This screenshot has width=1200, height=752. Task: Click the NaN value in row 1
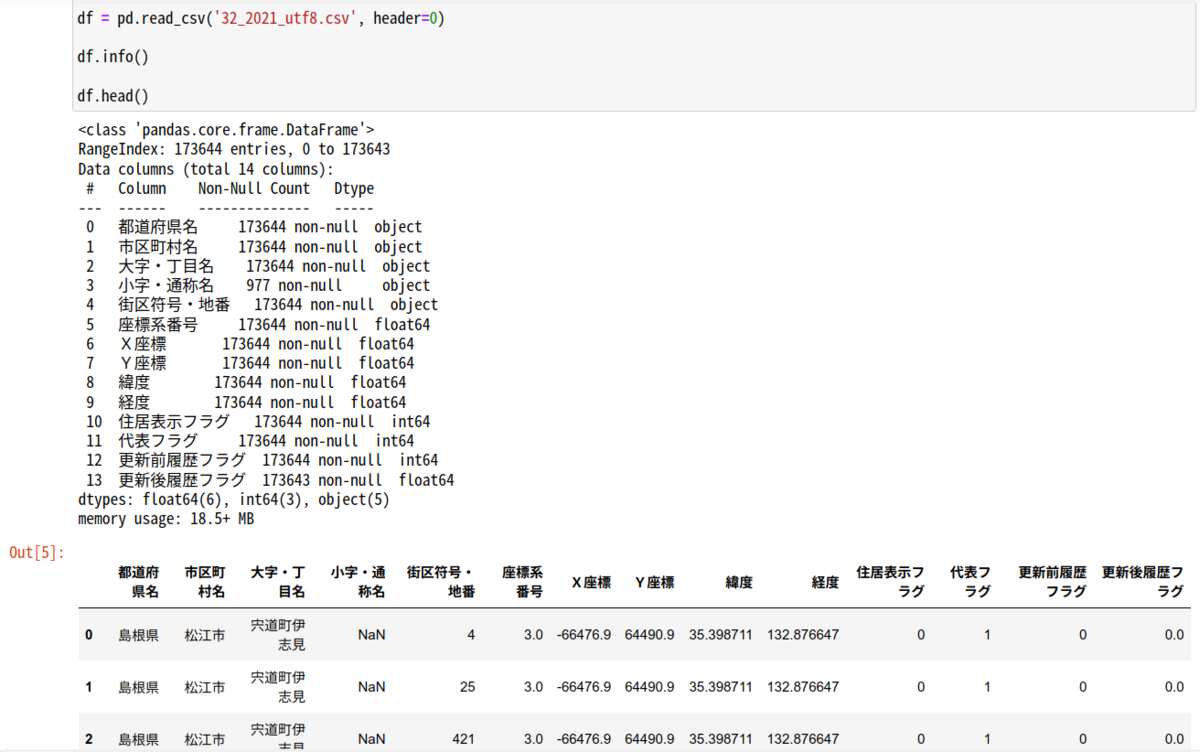point(370,687)
